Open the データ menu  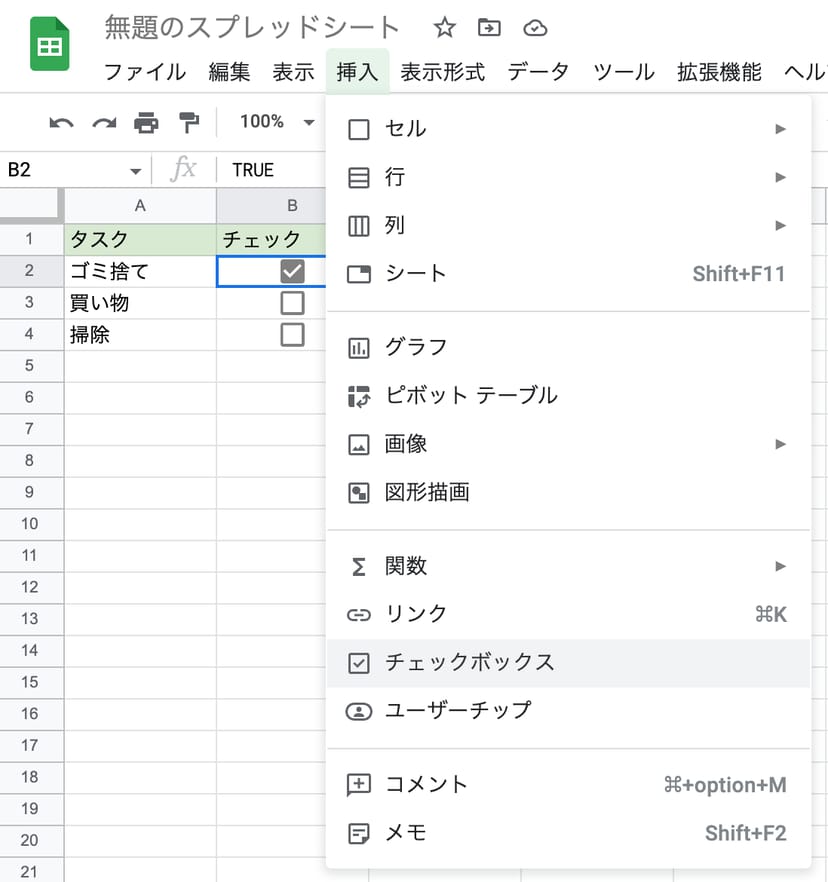[x=538, y=72]
